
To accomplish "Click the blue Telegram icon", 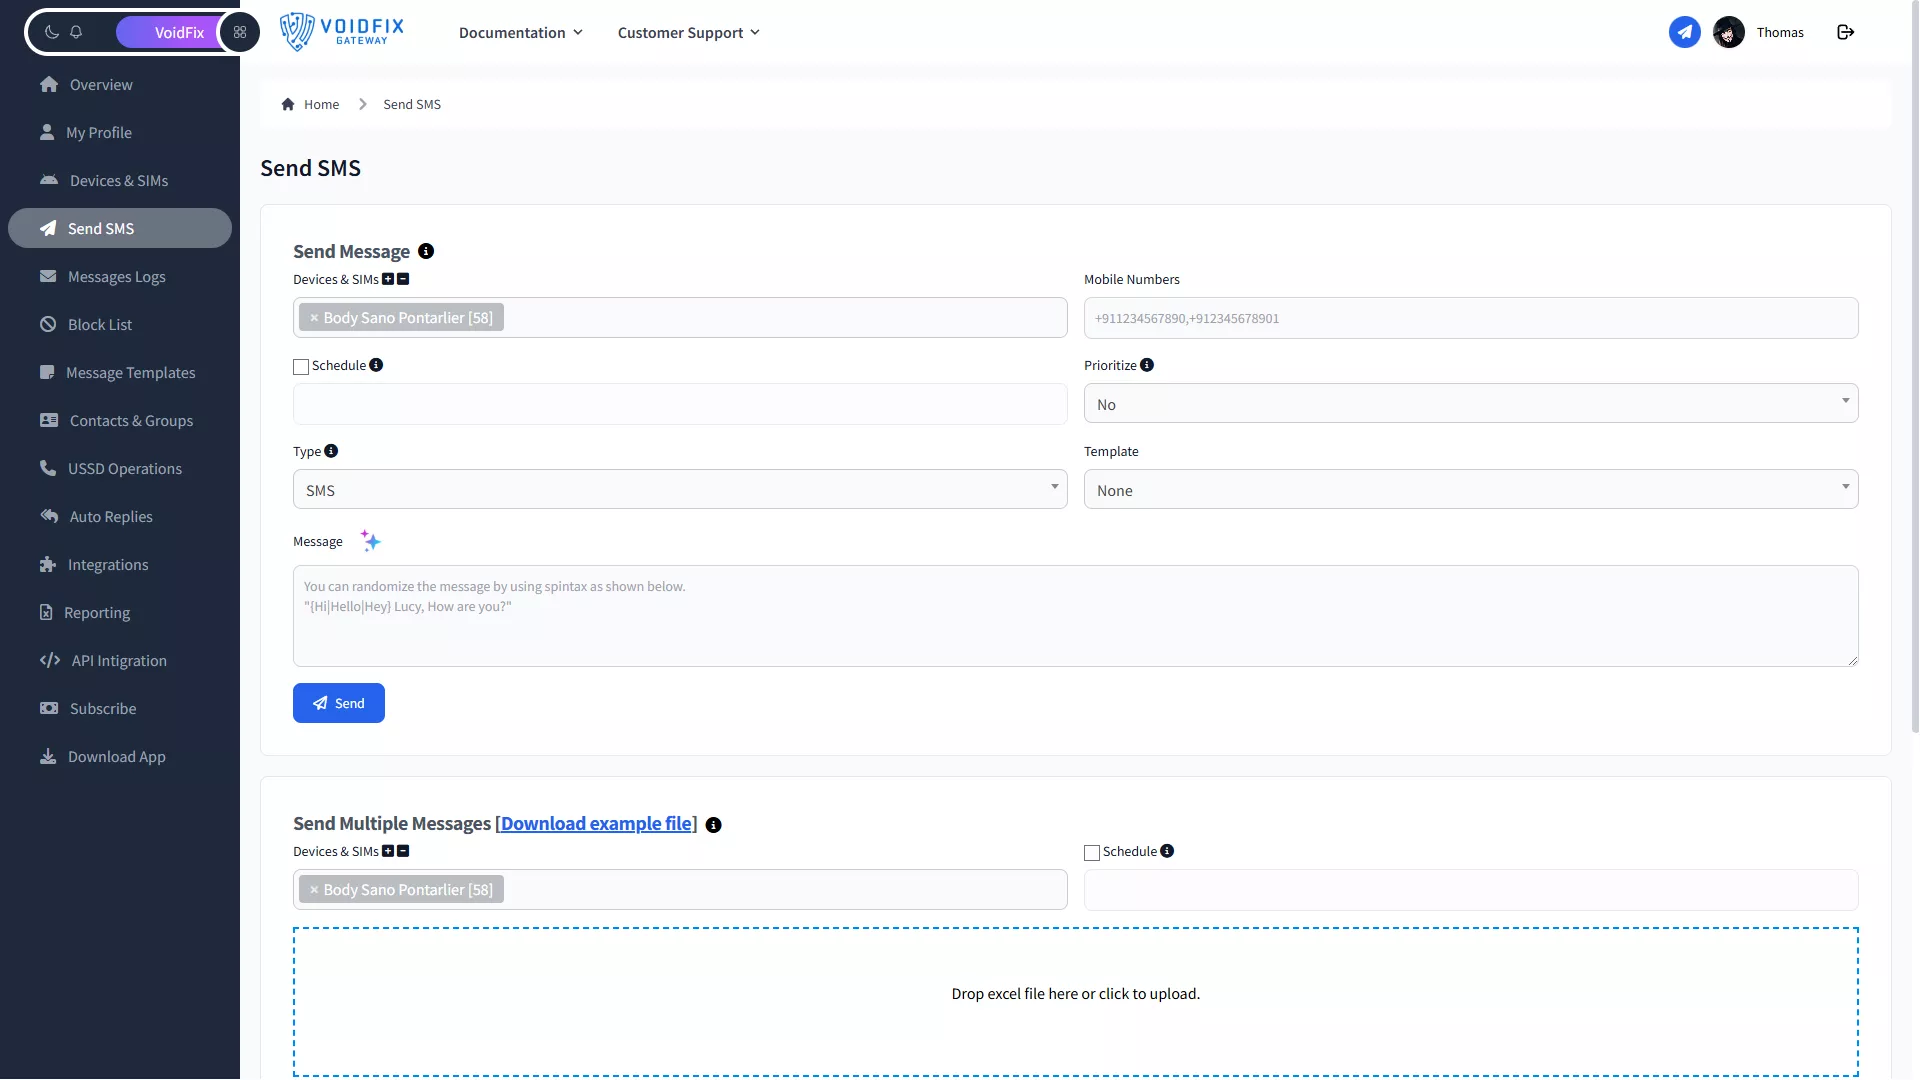I will [1684, 32].
